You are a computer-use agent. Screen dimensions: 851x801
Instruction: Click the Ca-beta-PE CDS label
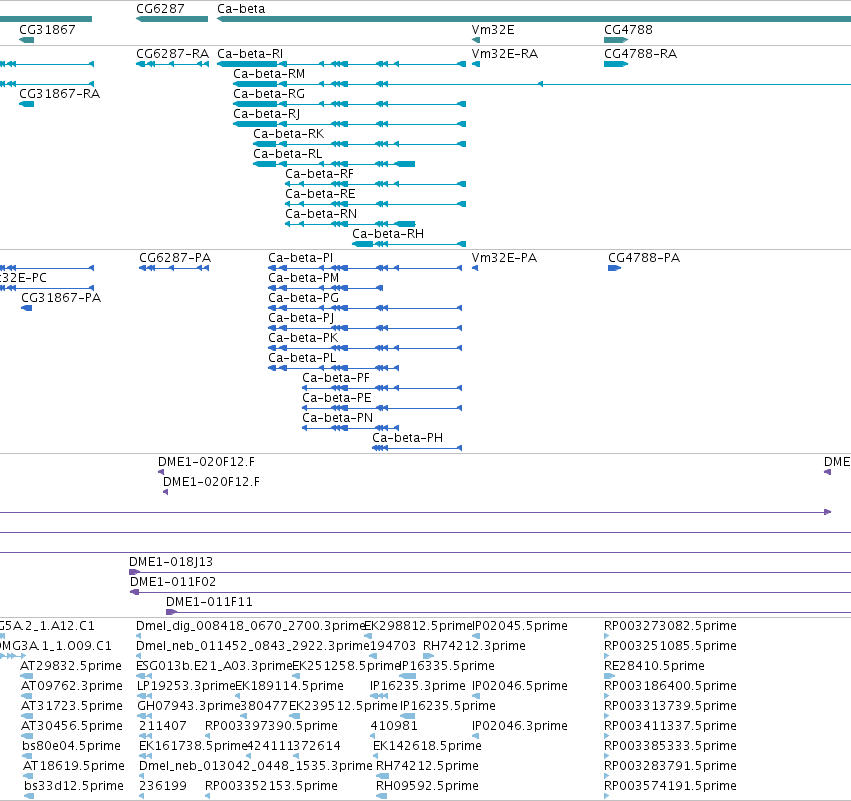pos(337,398)
